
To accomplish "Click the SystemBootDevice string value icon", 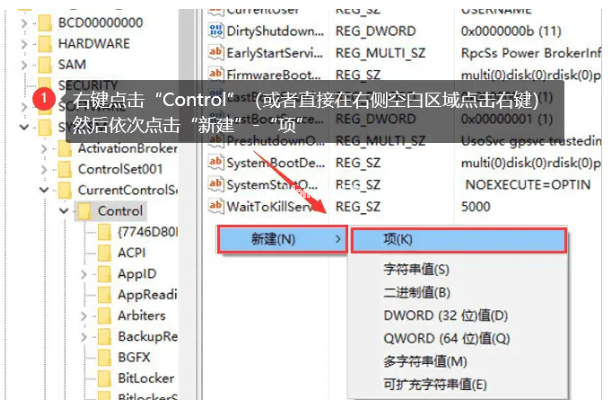I will pos(215,162).
